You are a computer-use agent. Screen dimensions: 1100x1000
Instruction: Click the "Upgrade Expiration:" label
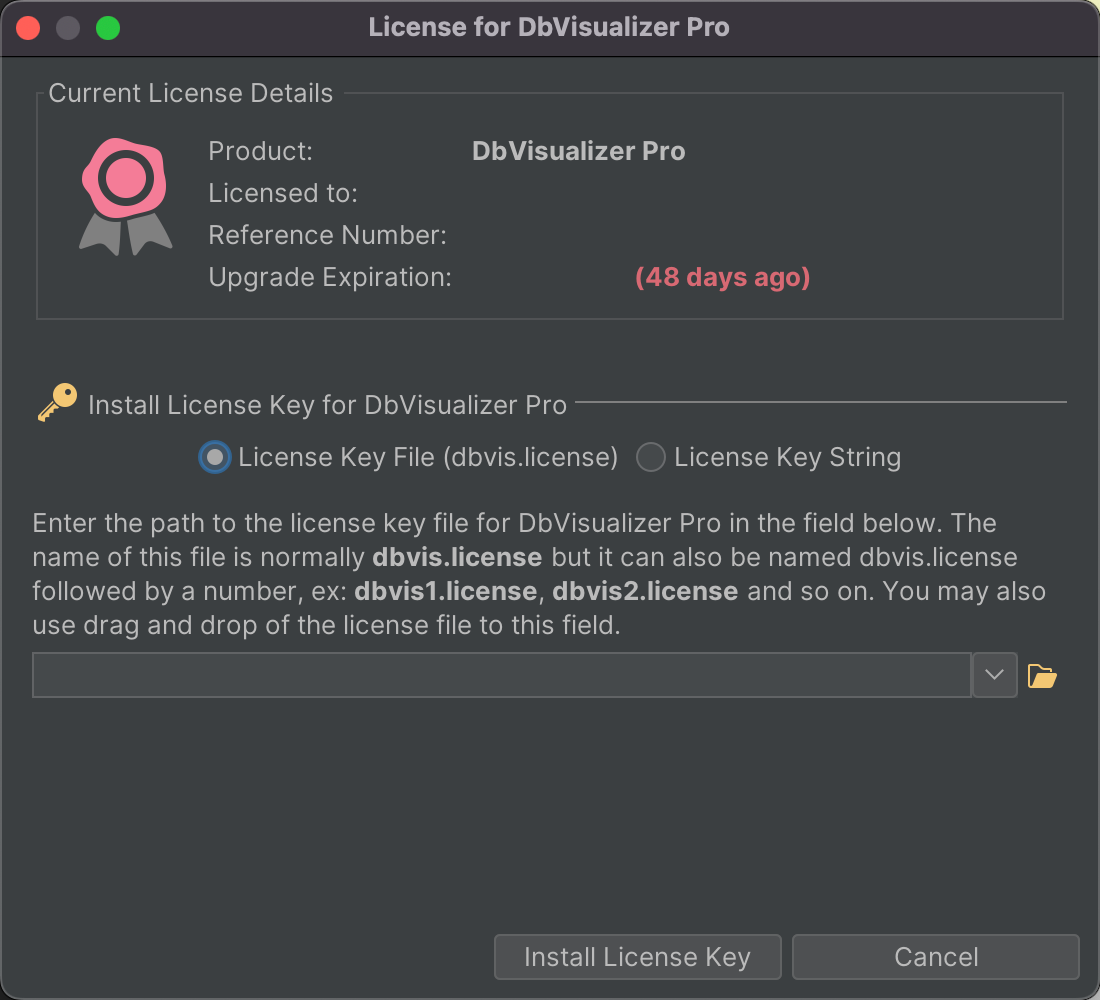[x=330, y=277]
